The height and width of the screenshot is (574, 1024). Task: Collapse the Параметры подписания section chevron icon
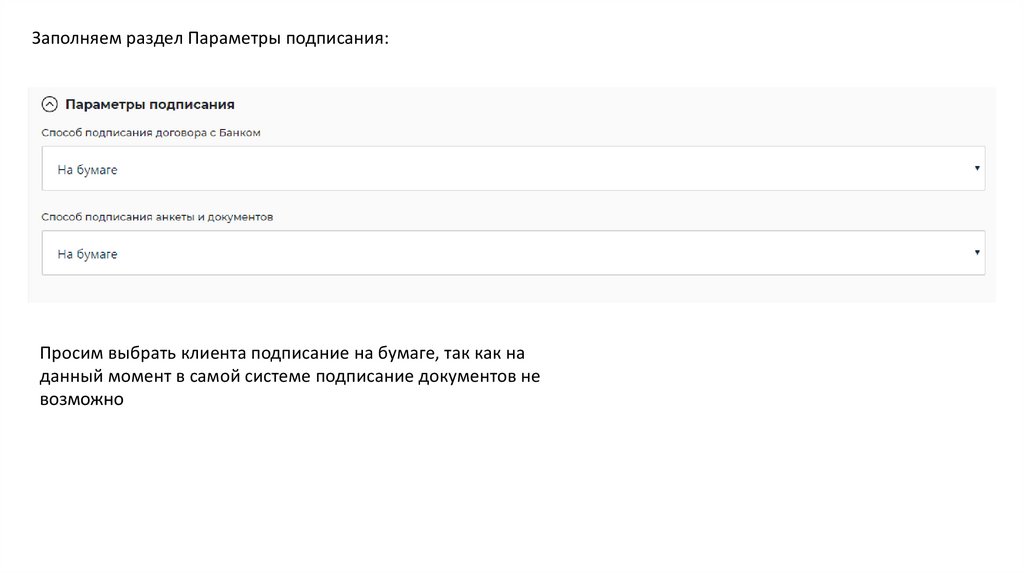click(49, 104)
